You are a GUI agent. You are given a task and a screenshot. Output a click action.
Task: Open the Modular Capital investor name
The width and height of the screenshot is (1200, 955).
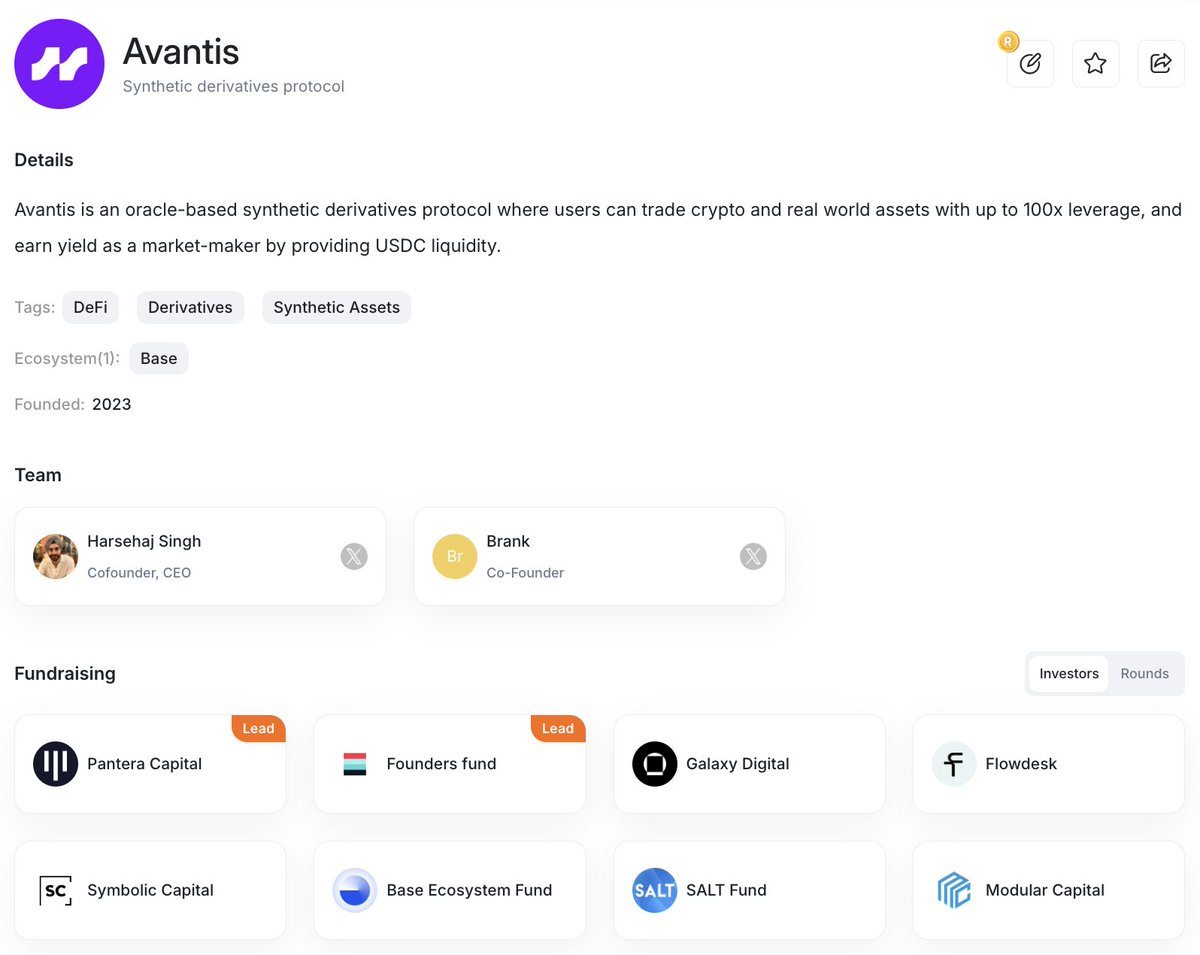click(1045, 890)
